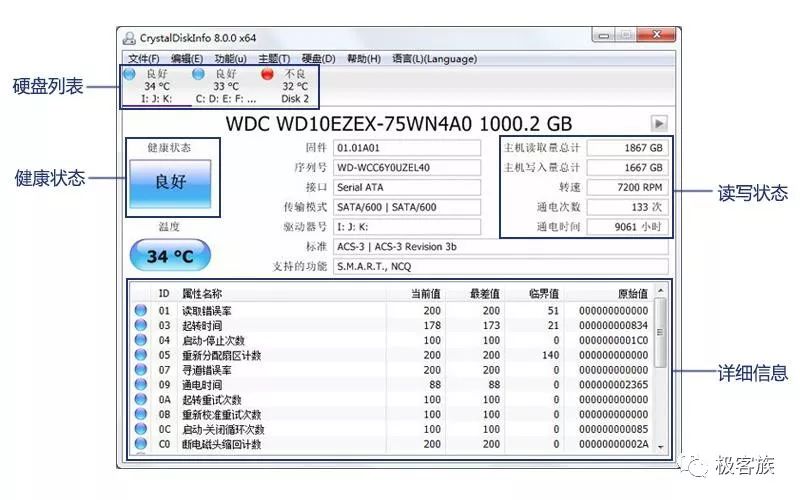Open the 文件(F) menu
Viewport: 800px width, 500px height.
143,59
